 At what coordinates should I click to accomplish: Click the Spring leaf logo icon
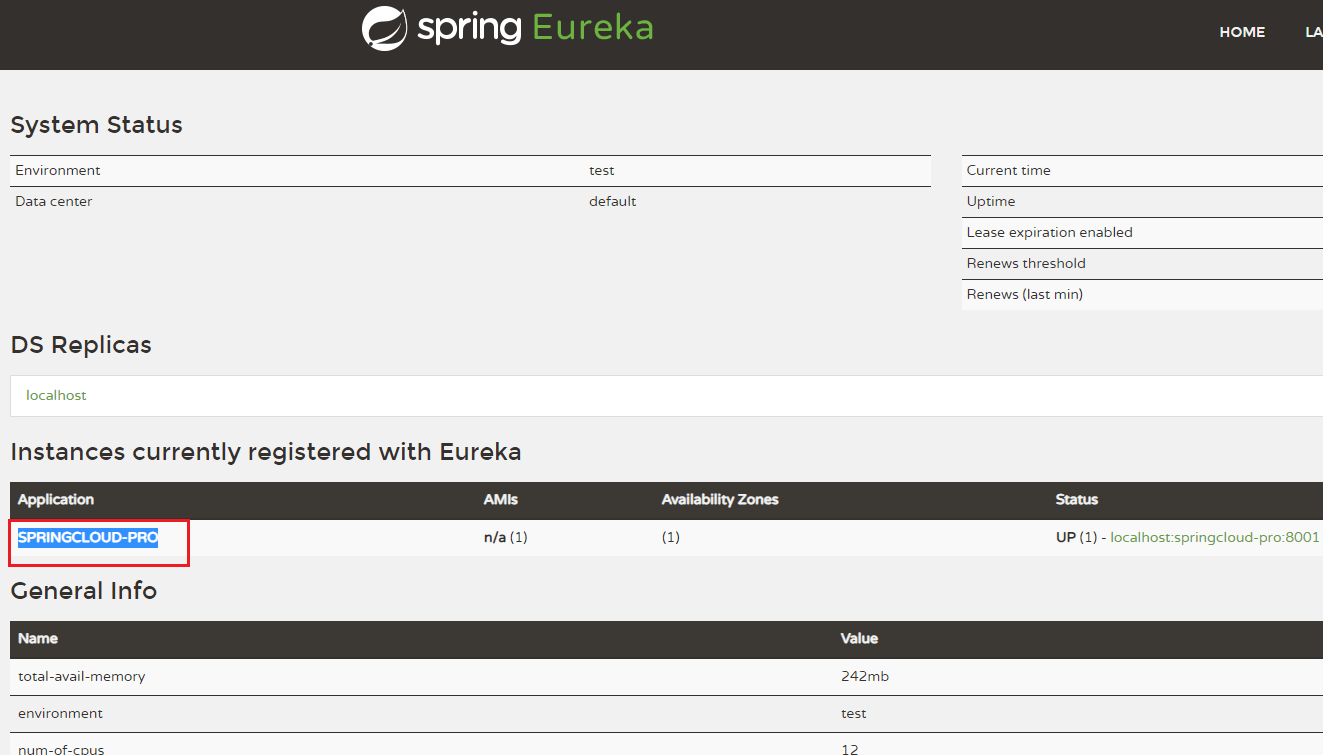(x=384, y=28)
